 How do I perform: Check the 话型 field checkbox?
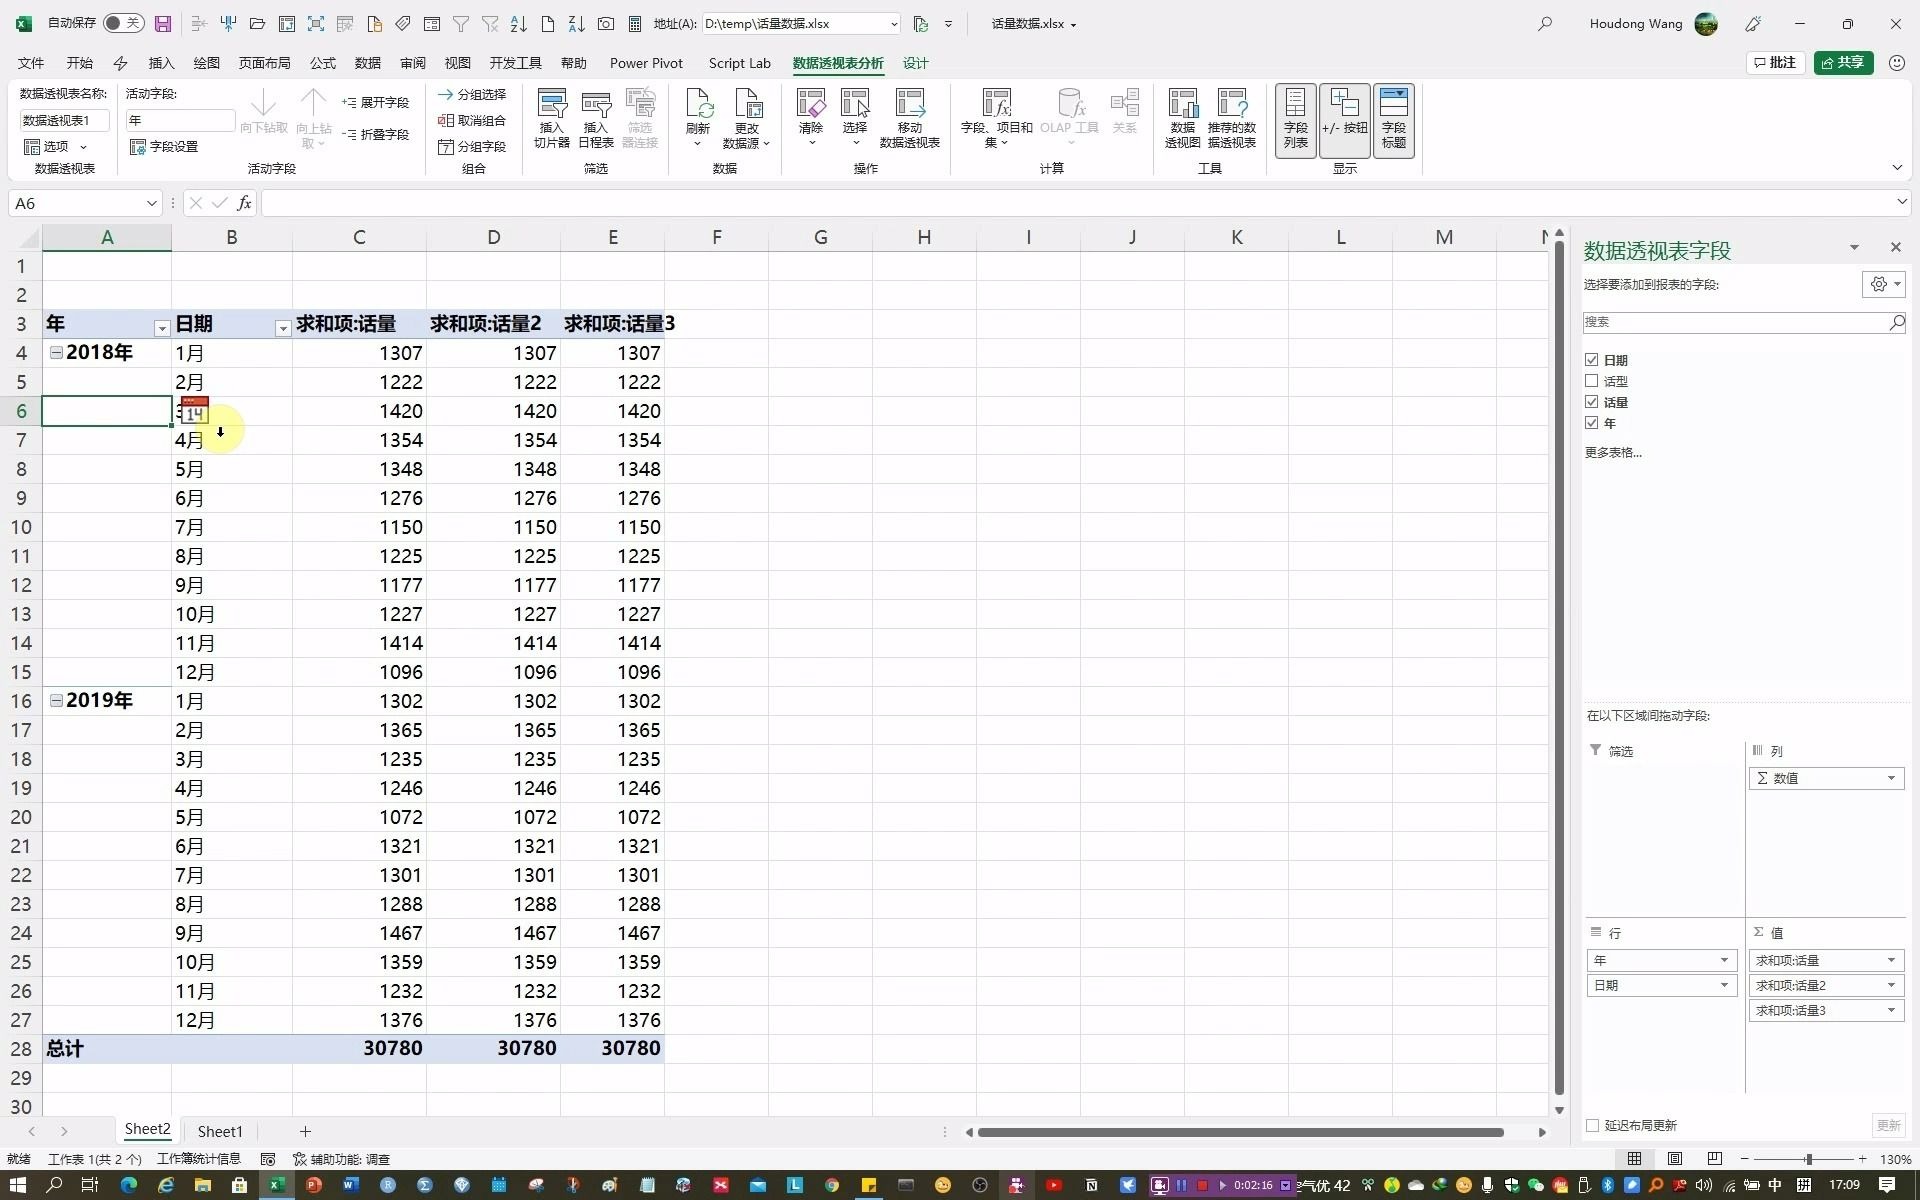coord(1592,381)
